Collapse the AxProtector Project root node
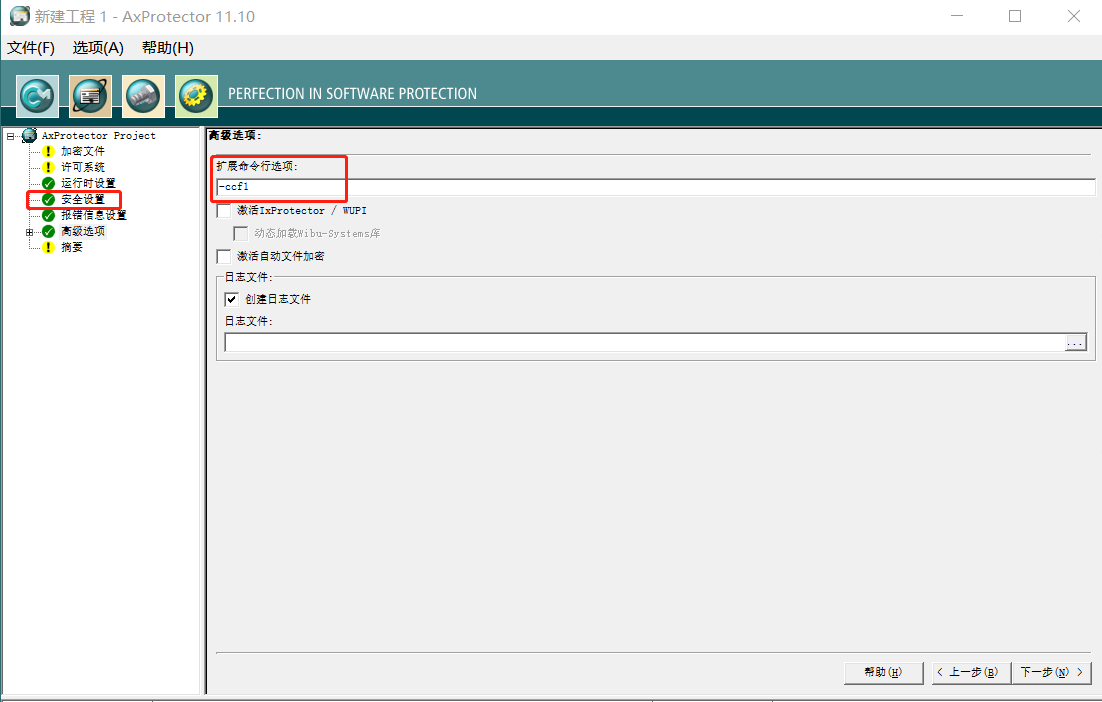 click(x=11, y=136)
